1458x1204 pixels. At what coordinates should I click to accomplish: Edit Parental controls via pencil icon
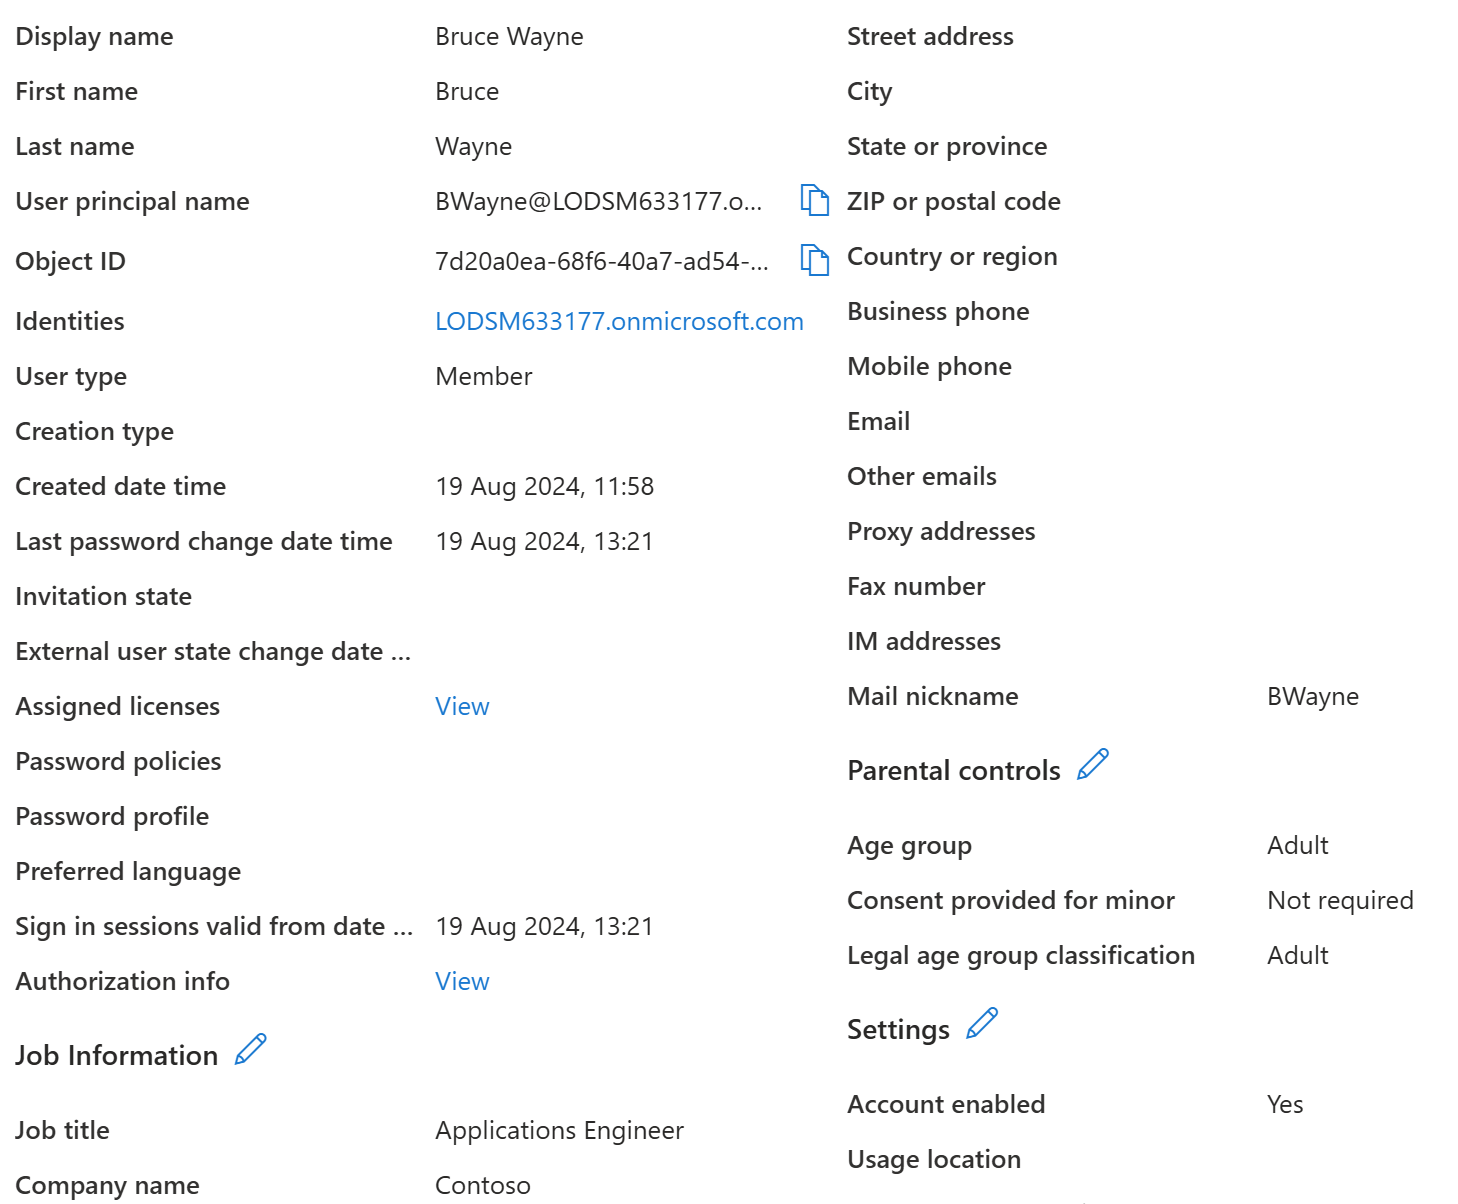pyautogui.click(x=1093, y=765)
